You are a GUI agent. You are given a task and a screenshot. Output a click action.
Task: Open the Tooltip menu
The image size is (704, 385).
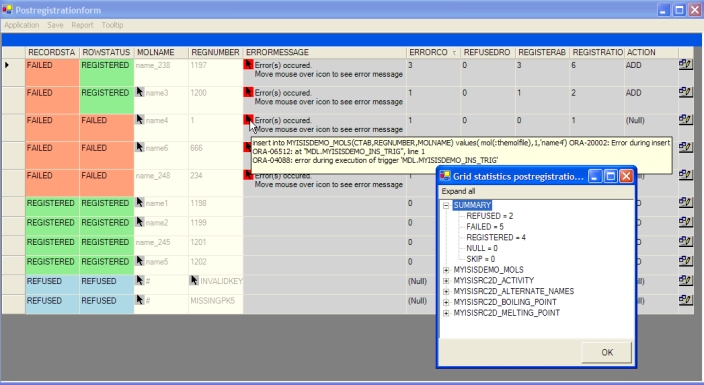click(x=112, y=25)
